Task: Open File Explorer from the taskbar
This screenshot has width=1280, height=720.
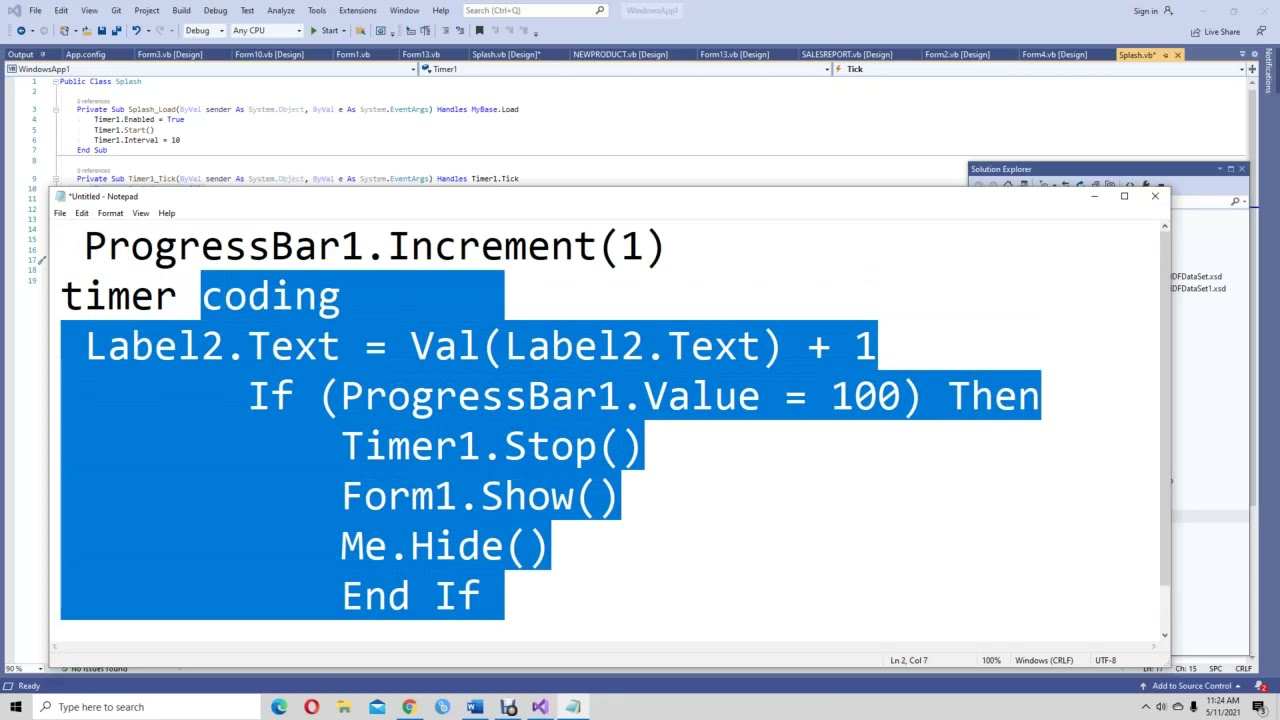Action: (344, 707)
